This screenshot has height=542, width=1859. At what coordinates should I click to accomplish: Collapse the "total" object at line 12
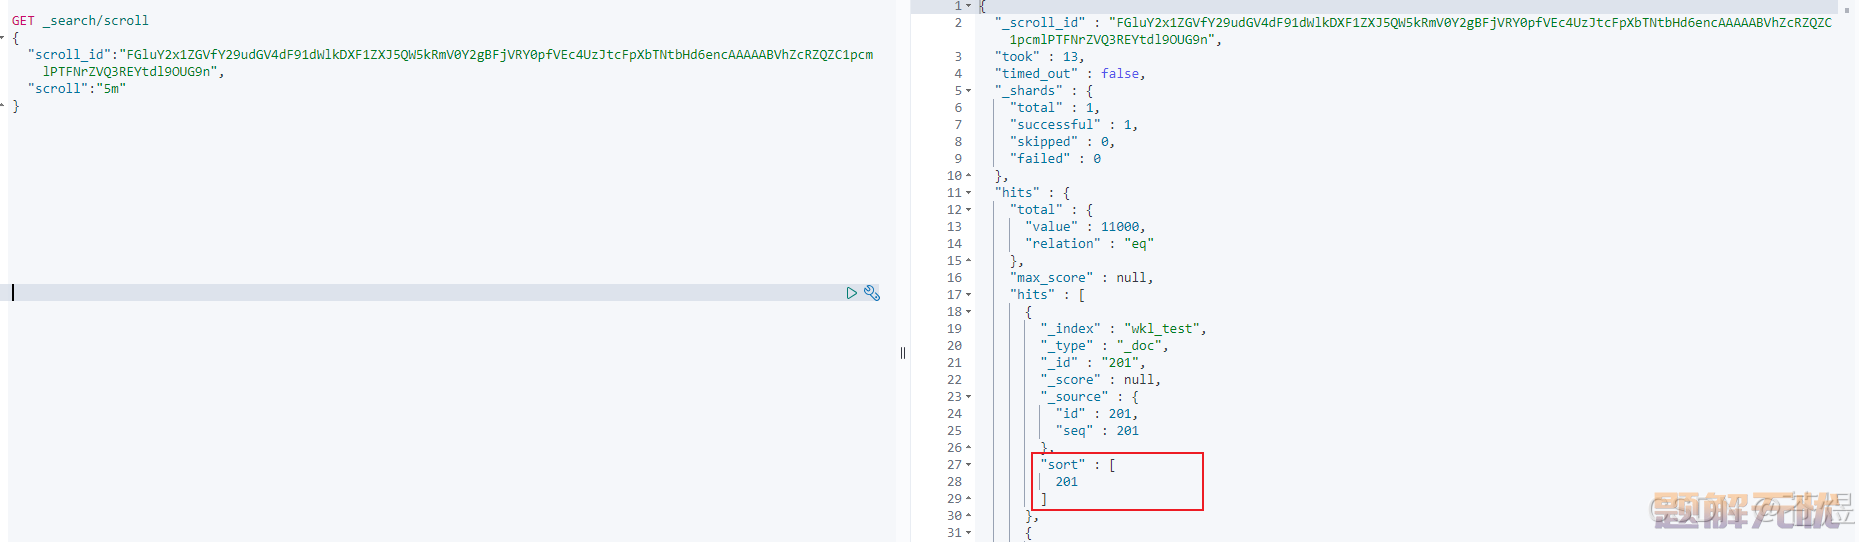point(968,210)
